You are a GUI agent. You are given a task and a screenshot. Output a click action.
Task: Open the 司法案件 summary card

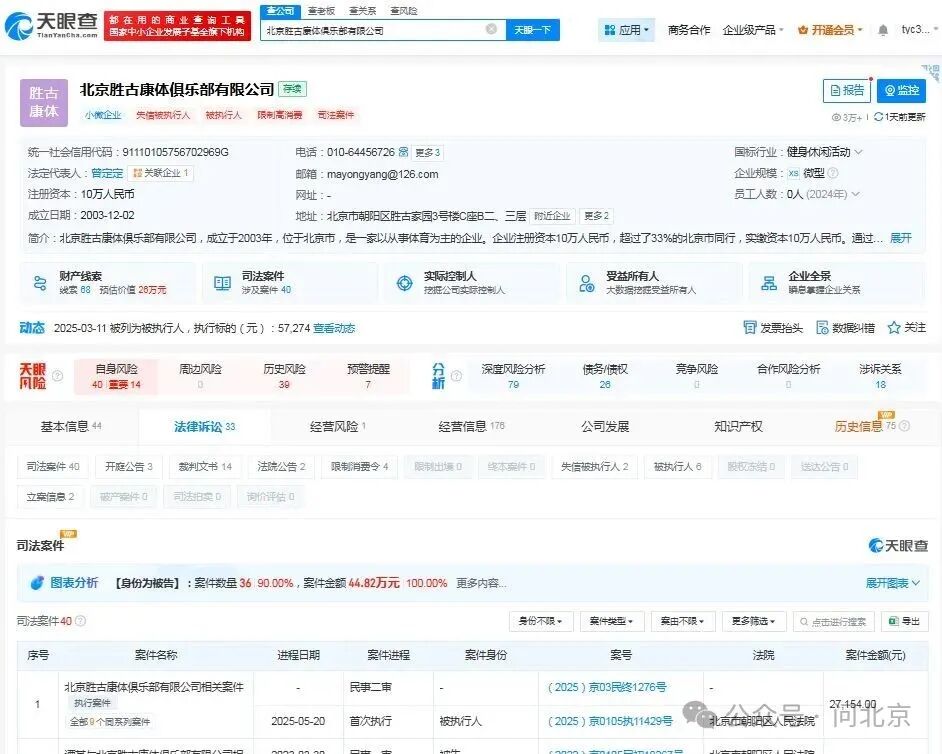[290, 282]
